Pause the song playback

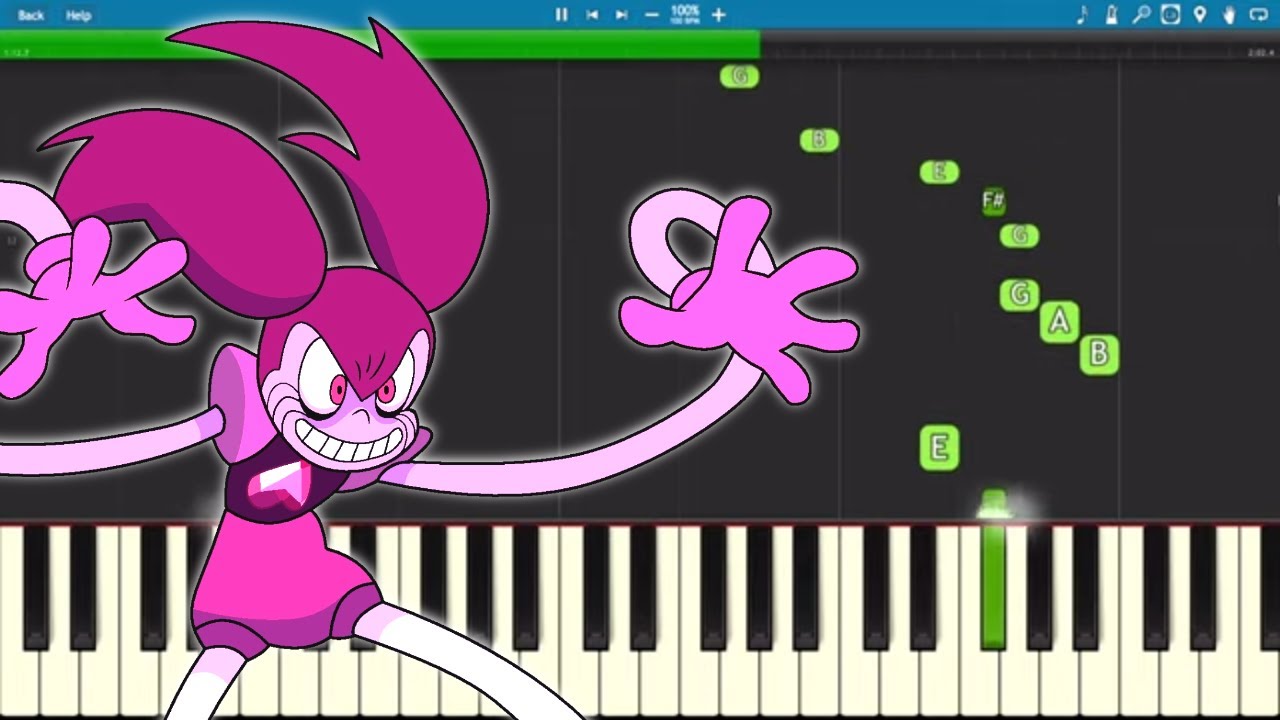561,15
